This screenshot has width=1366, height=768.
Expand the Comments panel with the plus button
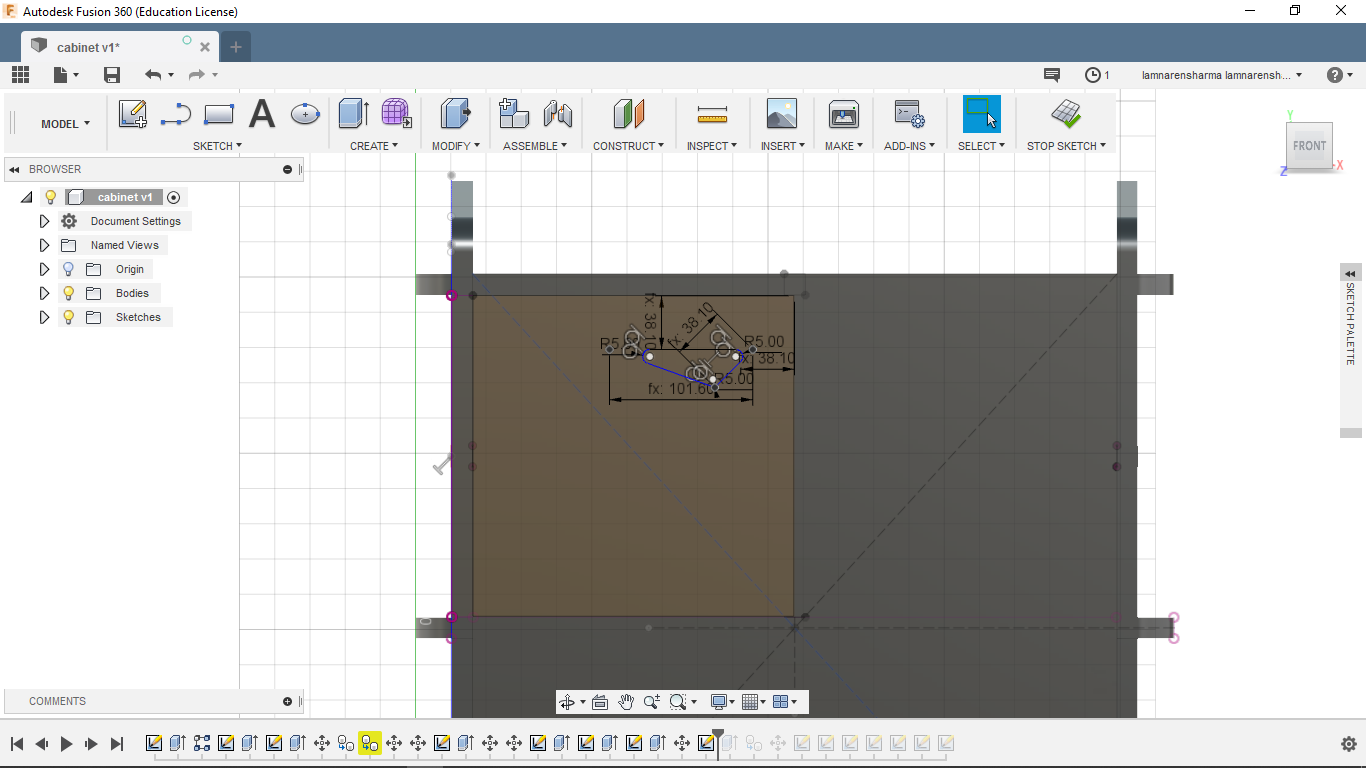pyautogui.click(x=288, y=701)
